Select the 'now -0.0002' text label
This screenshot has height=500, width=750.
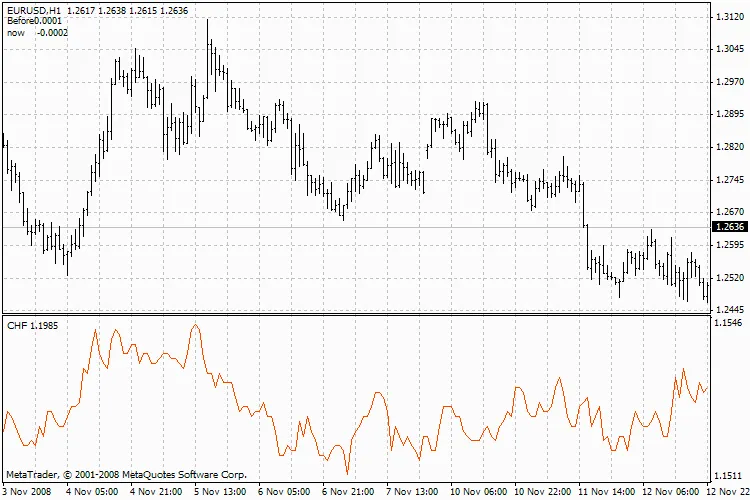35,33
